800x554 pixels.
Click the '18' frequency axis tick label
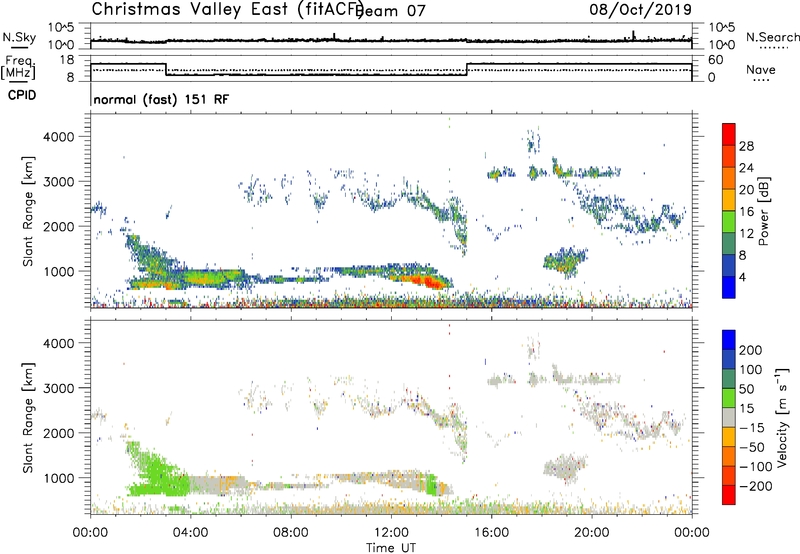pos(67,60)
